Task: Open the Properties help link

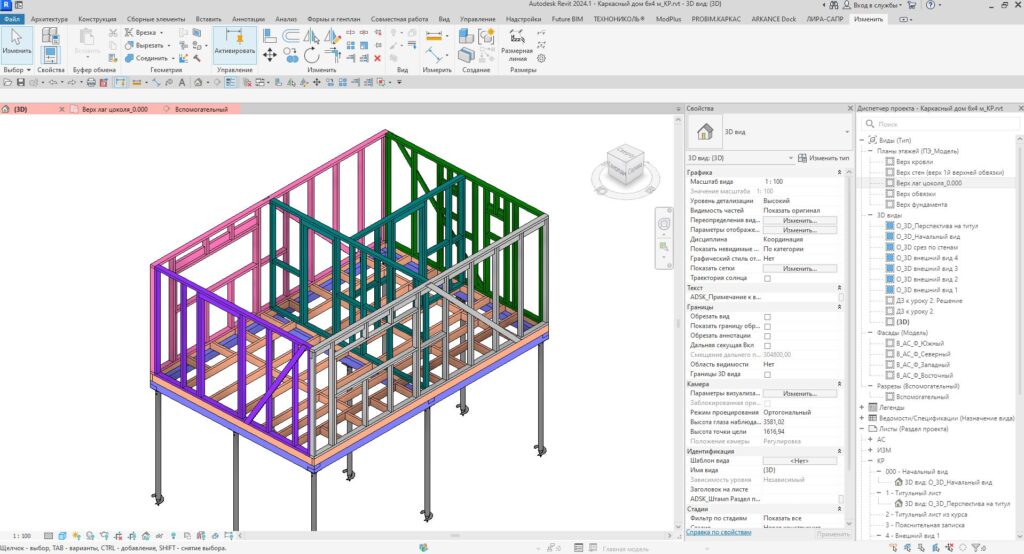Action: pos(720,534)
